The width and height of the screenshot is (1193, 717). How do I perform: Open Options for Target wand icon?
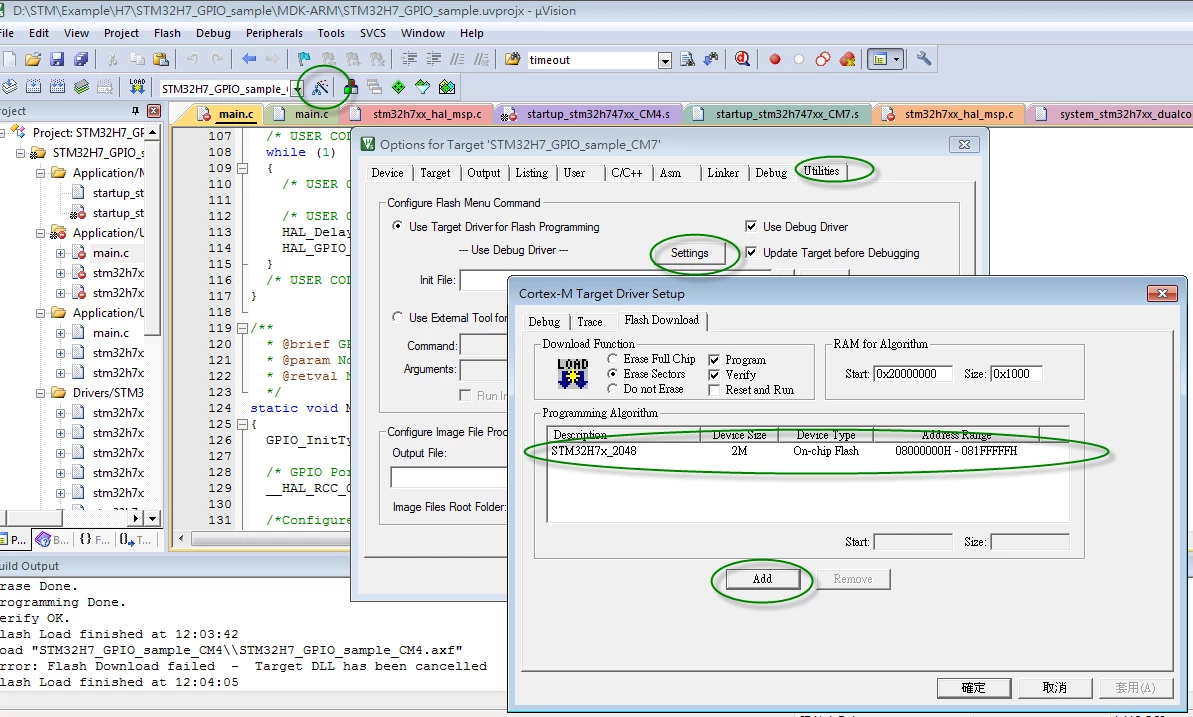click(320, 88)
